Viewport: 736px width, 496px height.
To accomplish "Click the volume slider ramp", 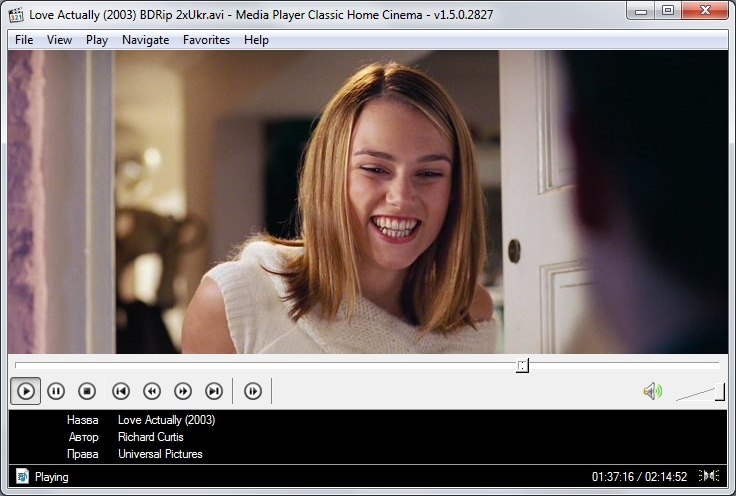I will click(700, 392).
